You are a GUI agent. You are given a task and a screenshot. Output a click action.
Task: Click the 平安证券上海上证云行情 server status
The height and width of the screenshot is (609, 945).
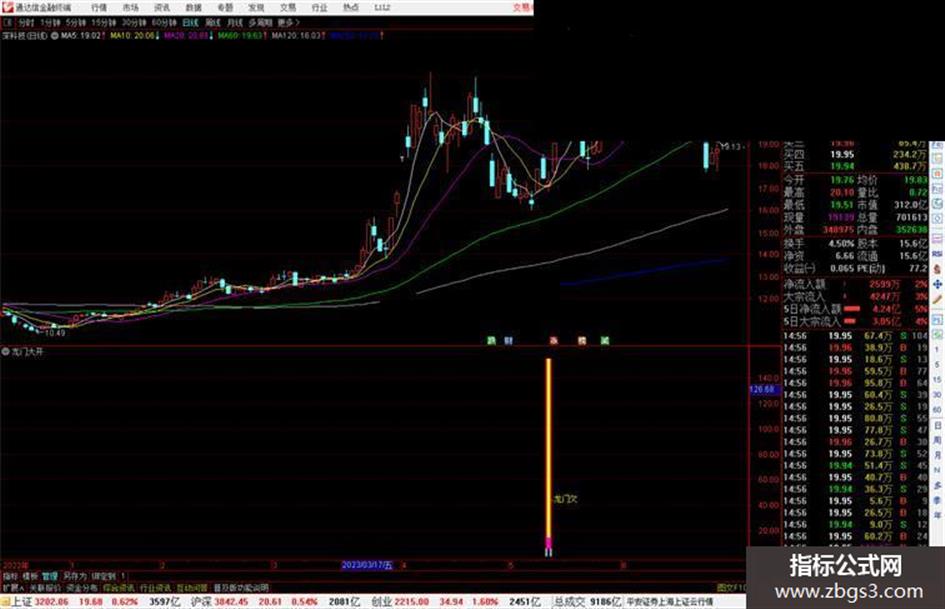669,602
